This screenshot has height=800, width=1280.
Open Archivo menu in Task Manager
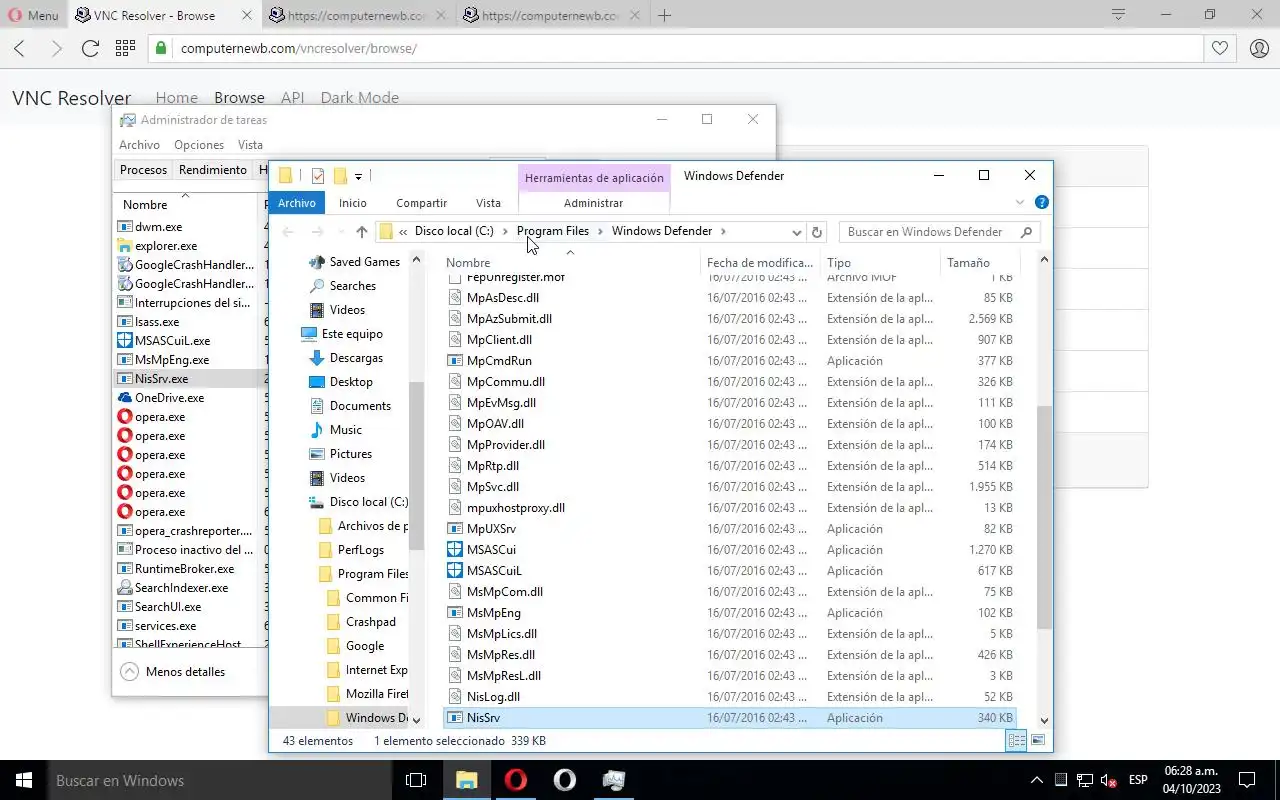[139, 145]
